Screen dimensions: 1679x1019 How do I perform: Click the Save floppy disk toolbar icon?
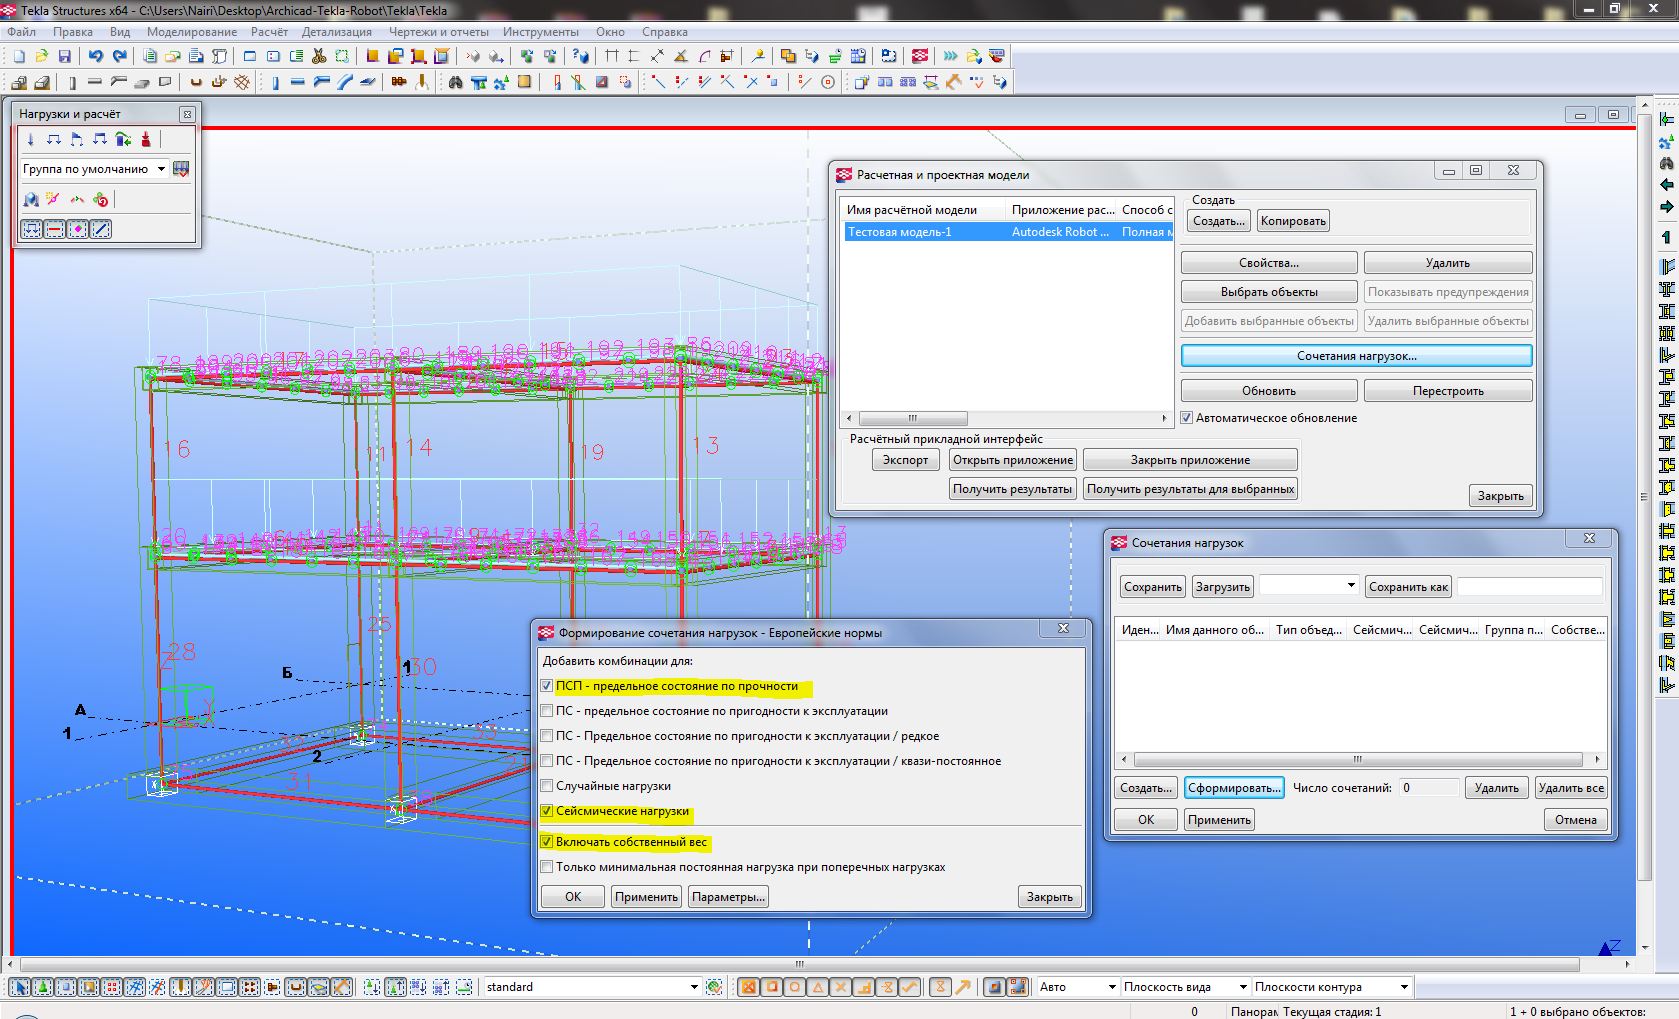(65, 56)
